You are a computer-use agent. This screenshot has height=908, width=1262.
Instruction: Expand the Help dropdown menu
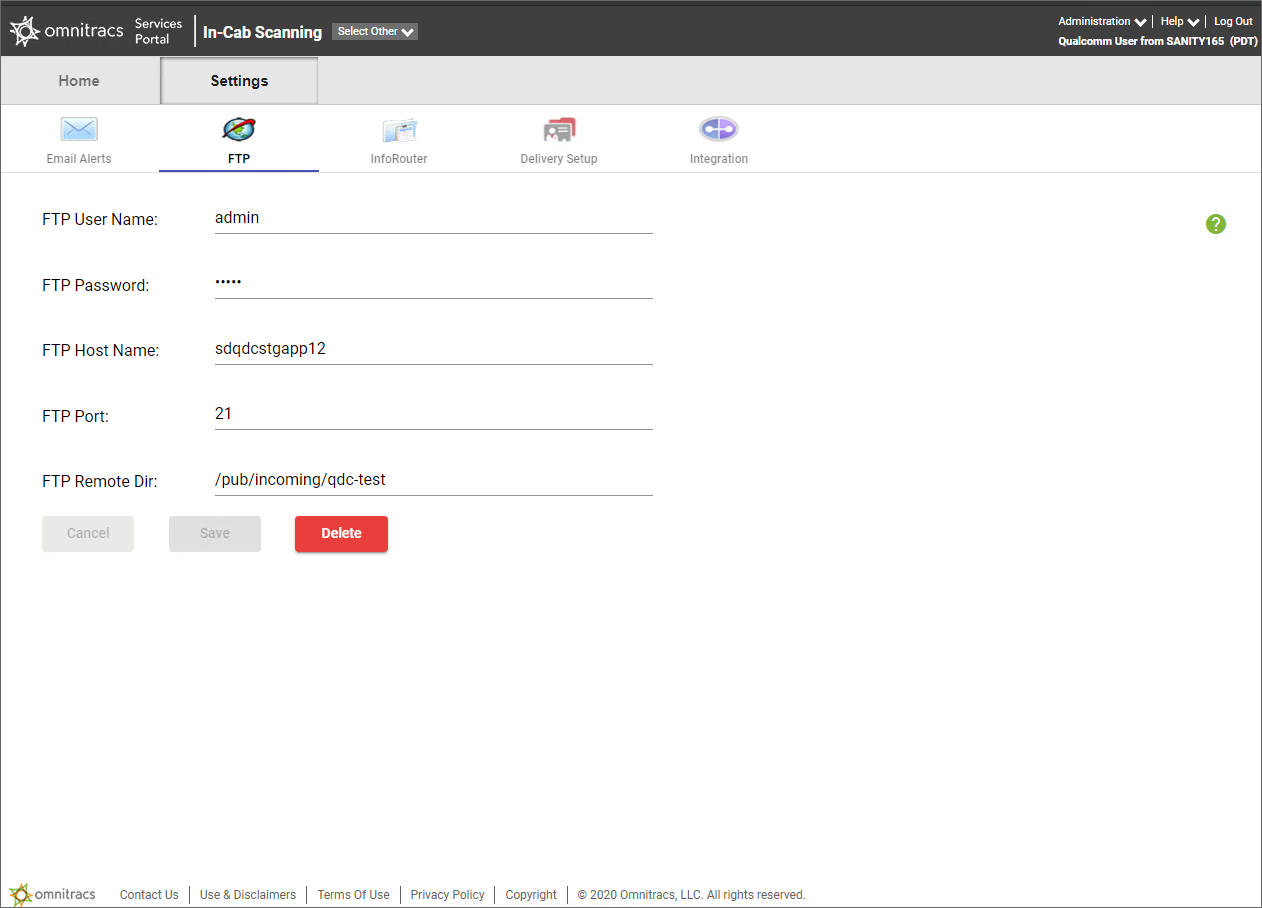[x=1179, y=21]
